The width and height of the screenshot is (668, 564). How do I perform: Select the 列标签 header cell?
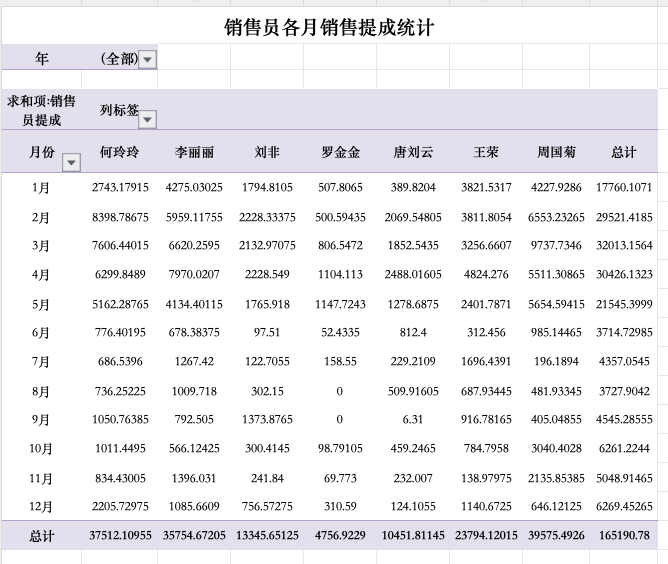(x=119, y=110)
